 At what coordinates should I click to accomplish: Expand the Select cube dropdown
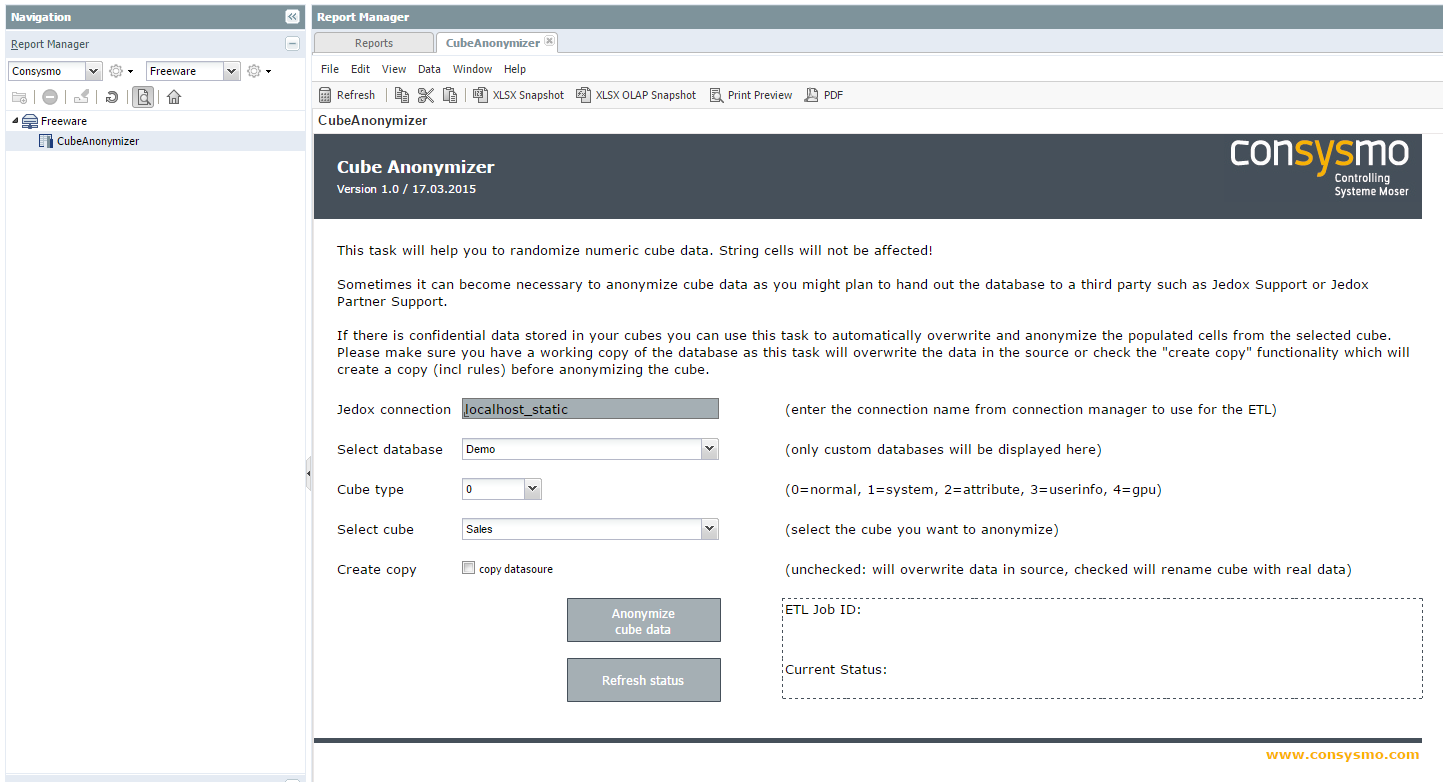[x=590, y=529]
